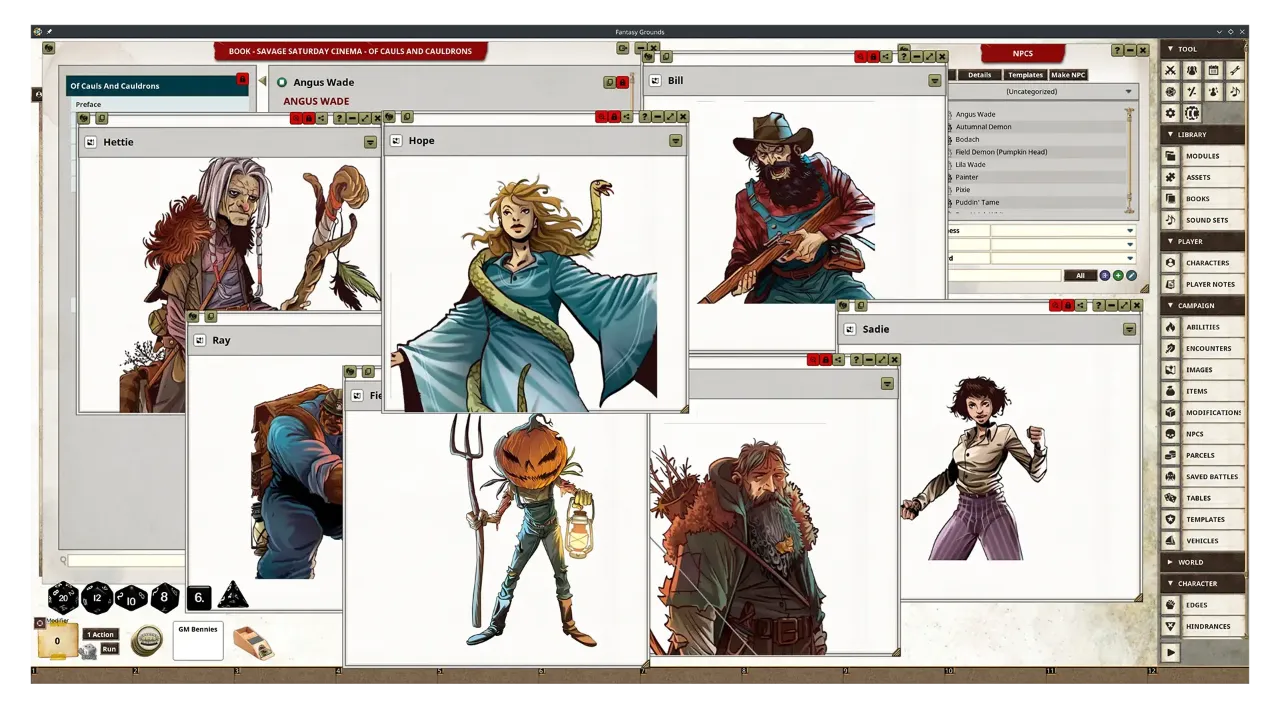Roll the d8 die

click(165, 598)
